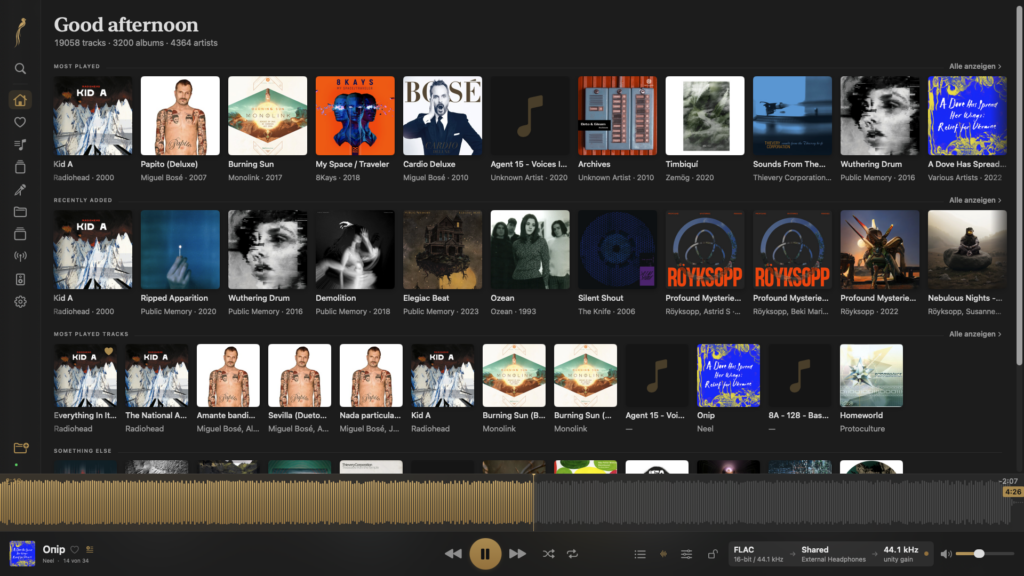
Task: Toggle the waveform display icon
Action: pos(663,554)
